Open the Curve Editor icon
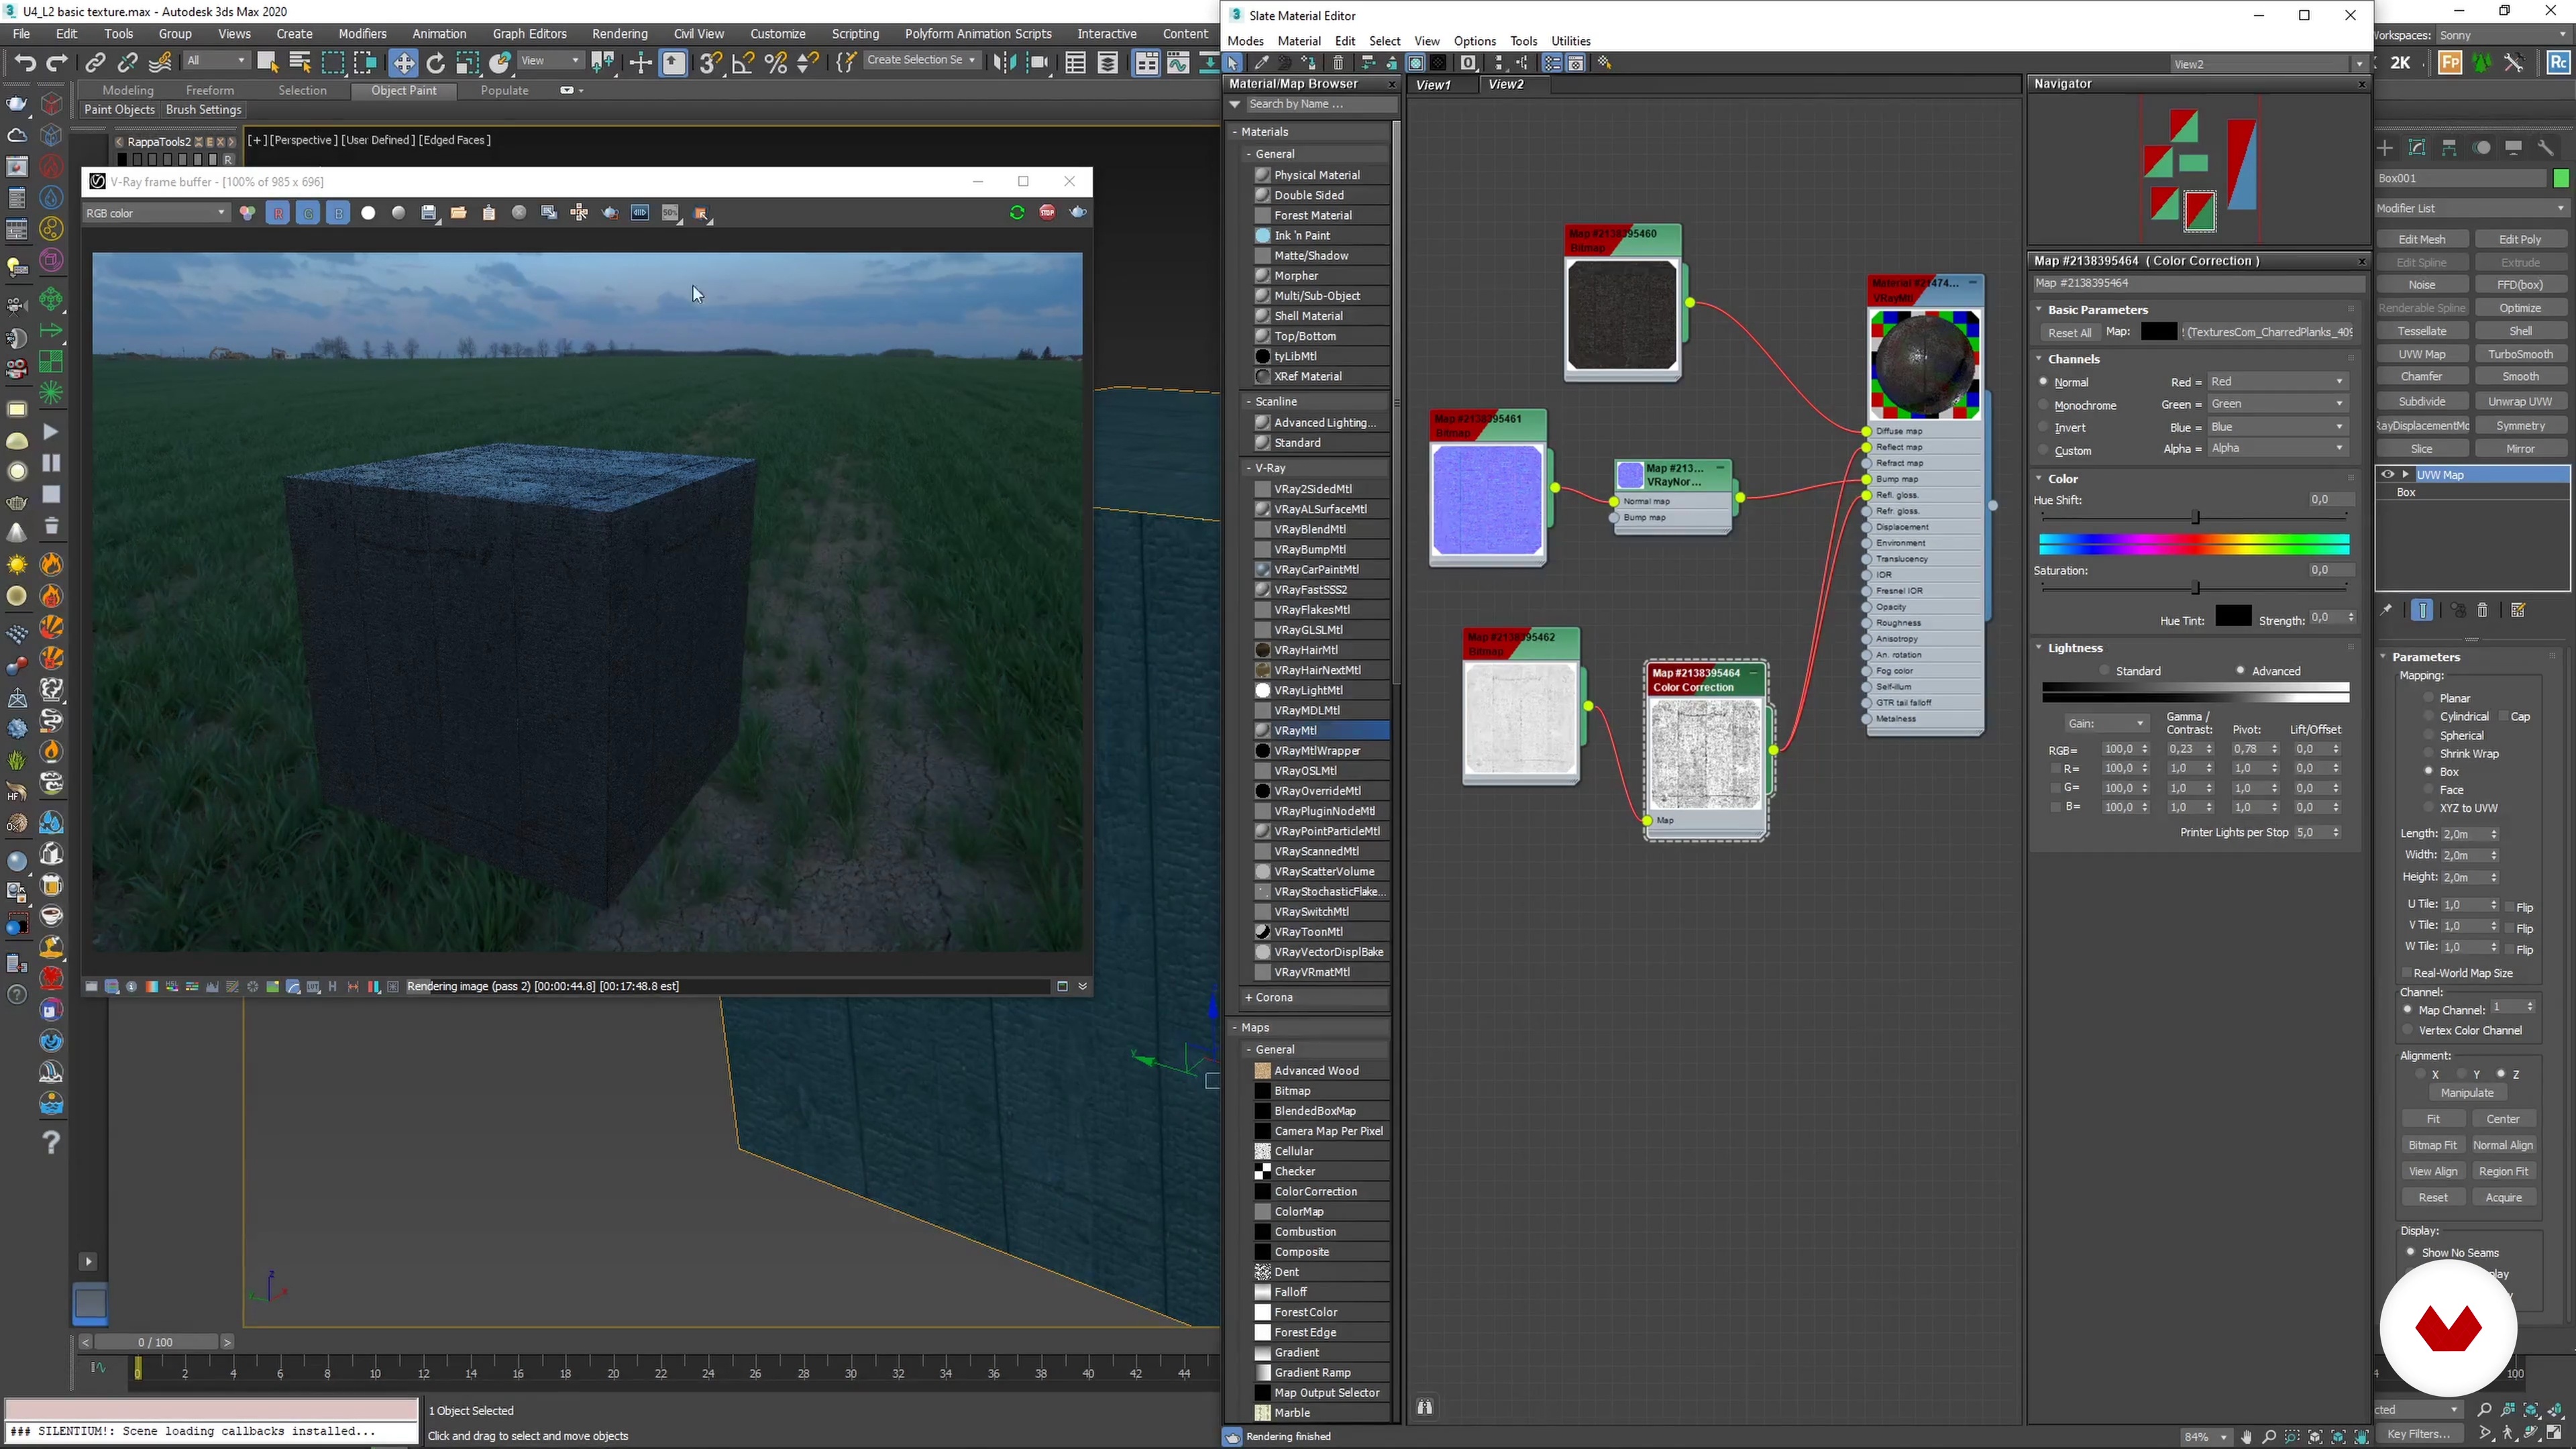The height and width of the screenshot is (1449, 2576). pyautogui.click(x=1178, y=63)
